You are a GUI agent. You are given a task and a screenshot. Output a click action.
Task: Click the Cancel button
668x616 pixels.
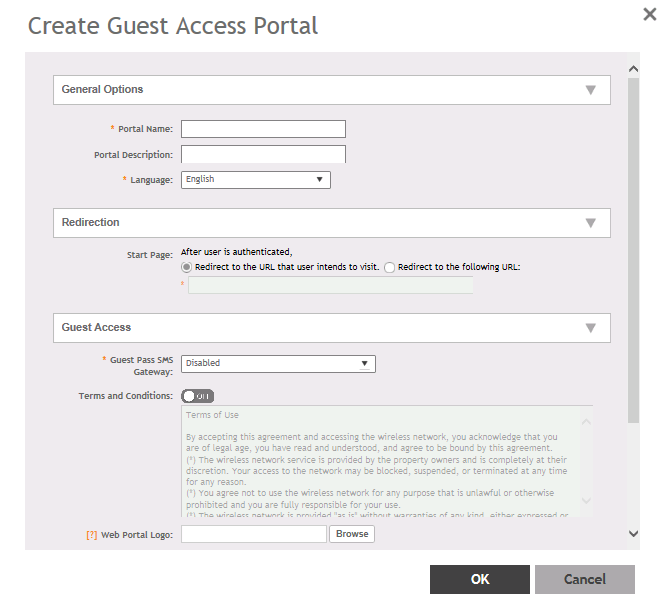pos(584,579)
